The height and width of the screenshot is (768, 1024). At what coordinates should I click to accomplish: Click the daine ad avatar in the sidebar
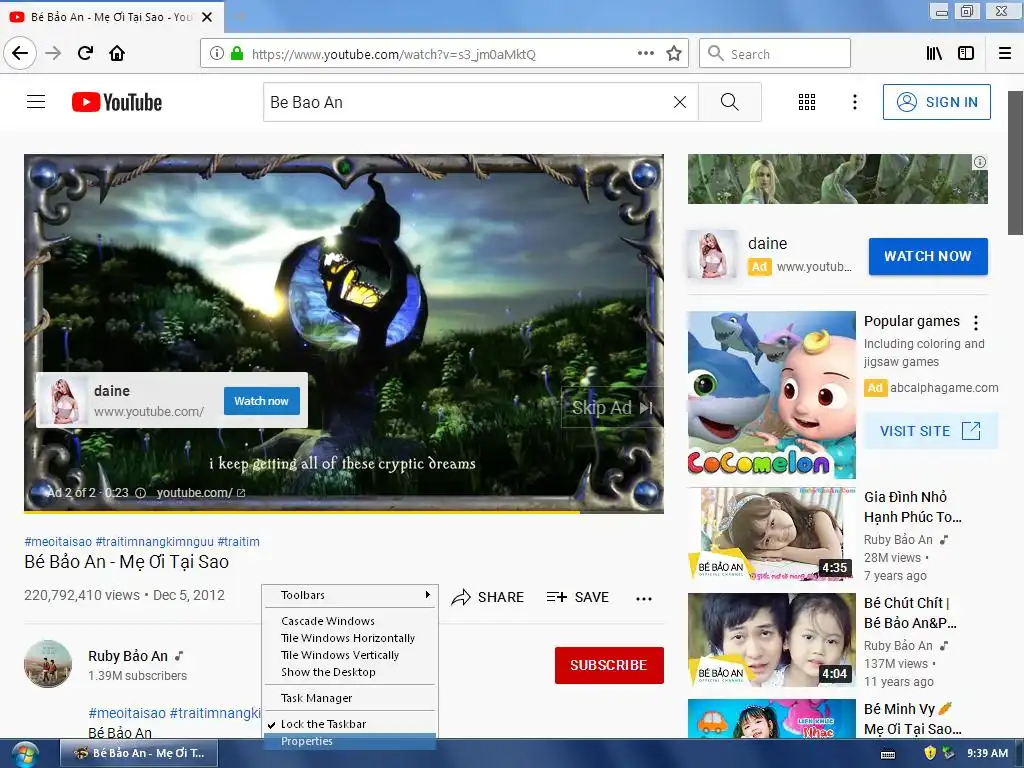tap(712, 254)
